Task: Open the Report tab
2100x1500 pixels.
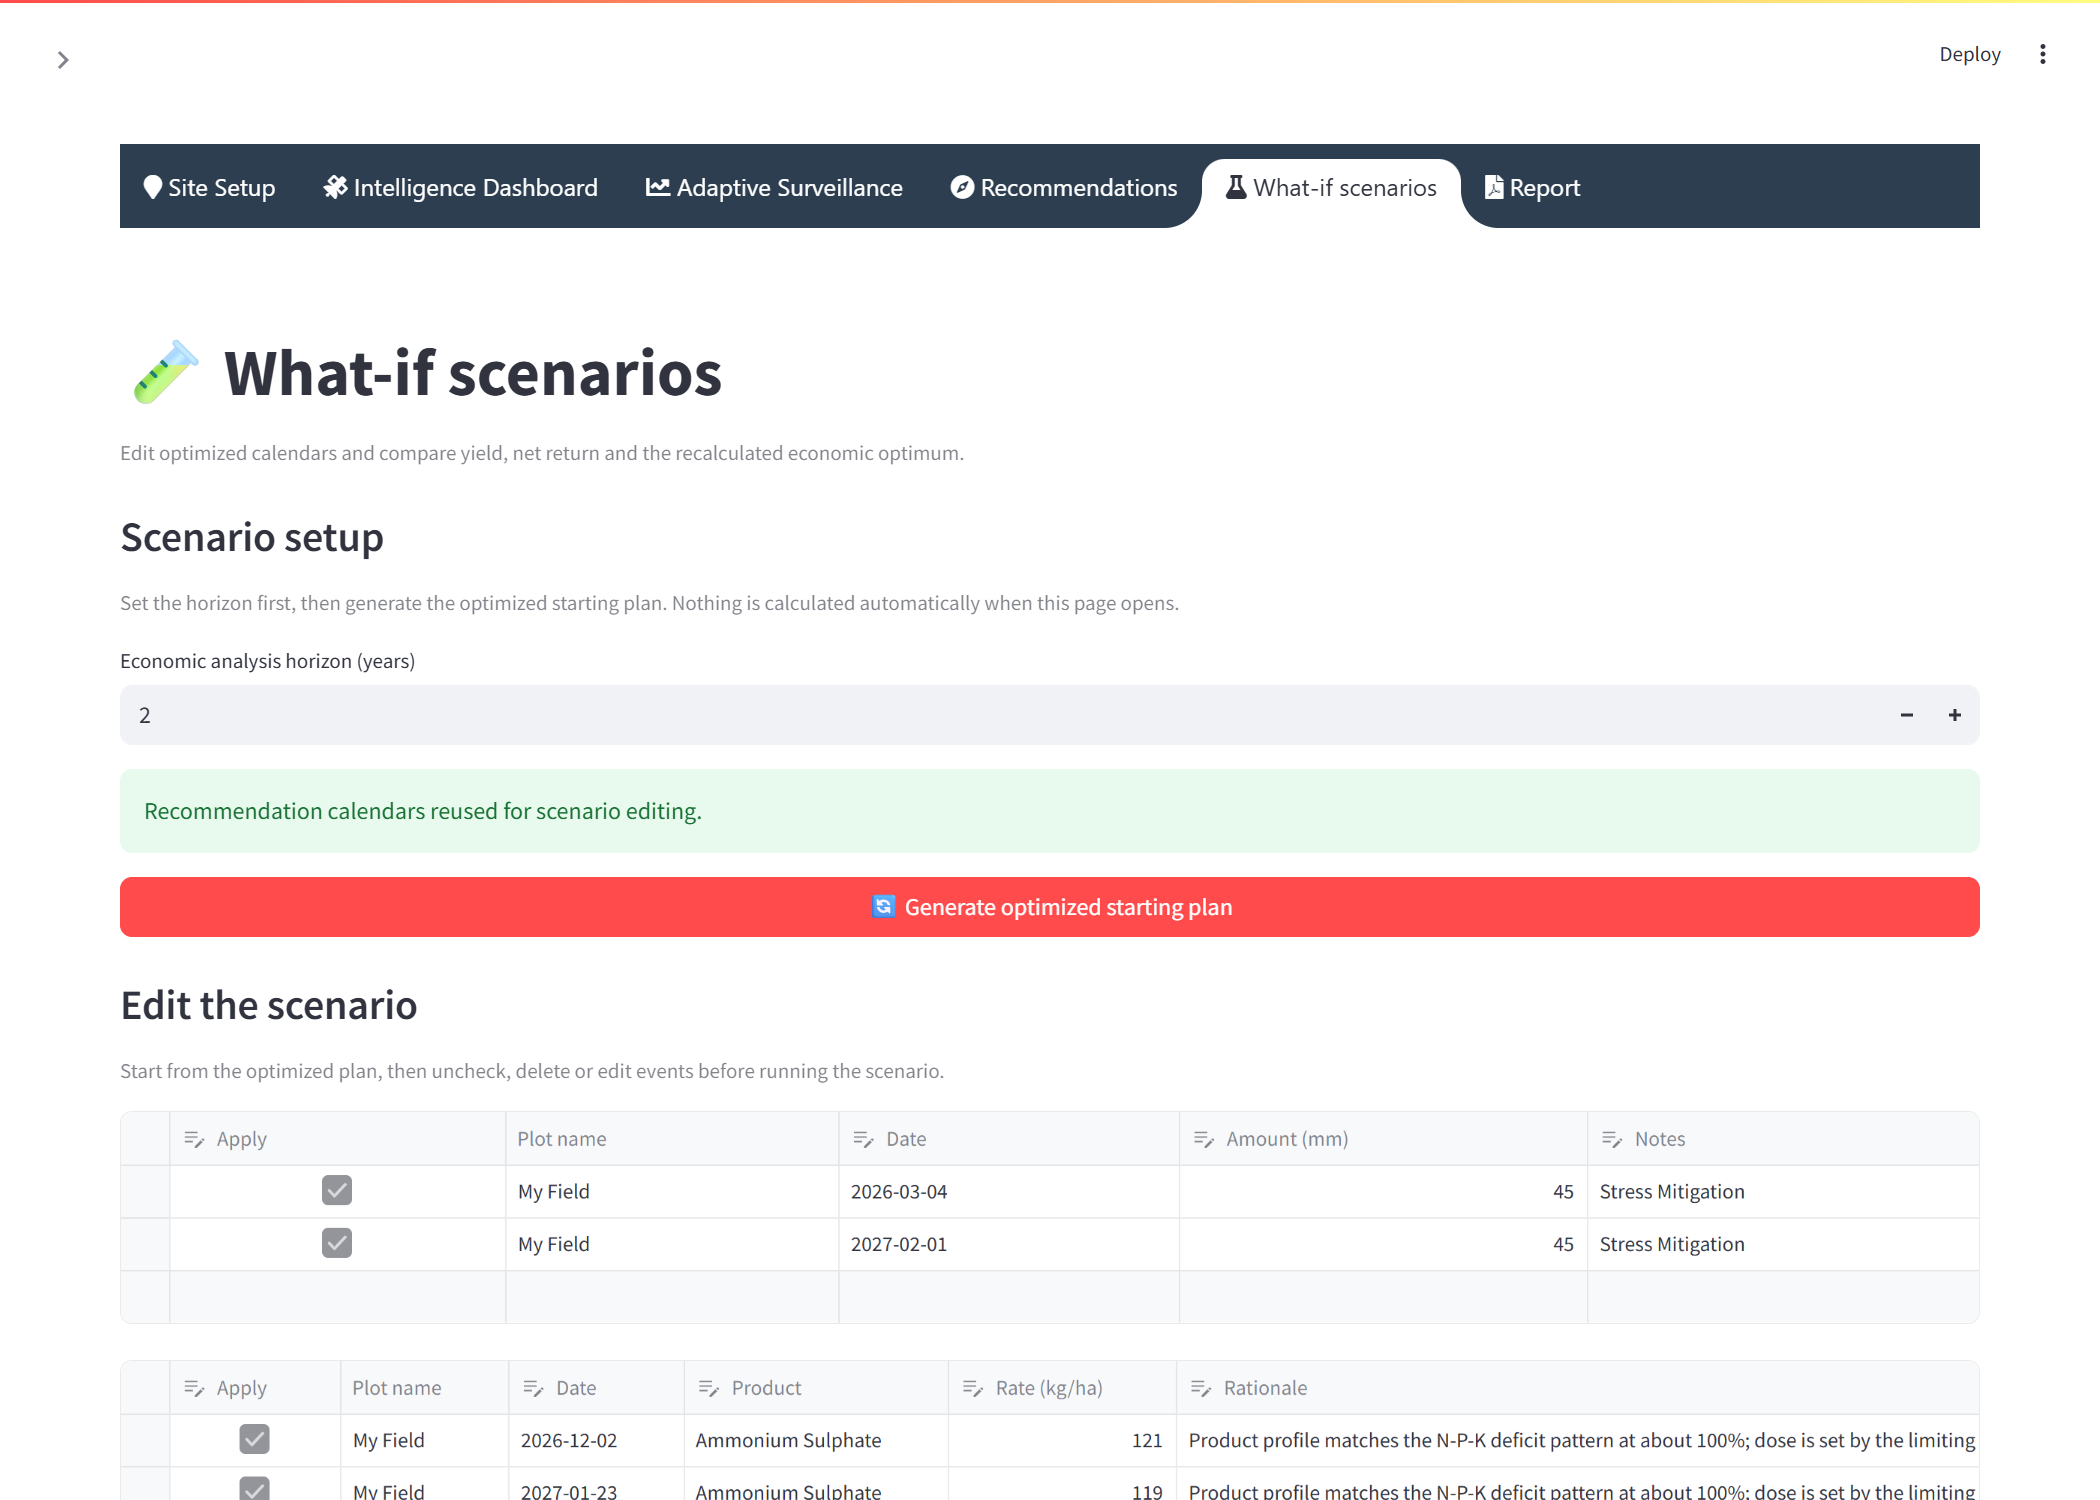Action: click(1532, 187)
